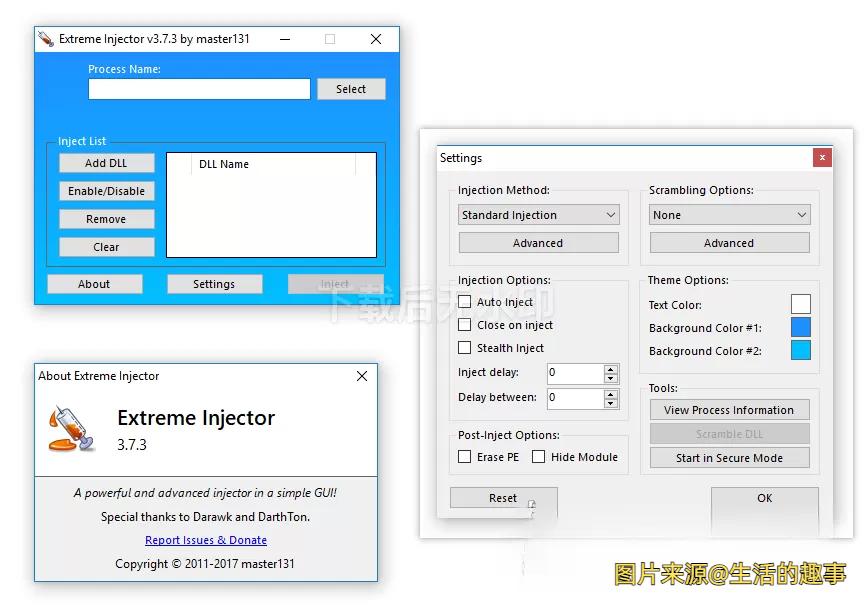Click the syringe icon in the title bar
This screenshot has height=609, width=867.
click(46, 39)
